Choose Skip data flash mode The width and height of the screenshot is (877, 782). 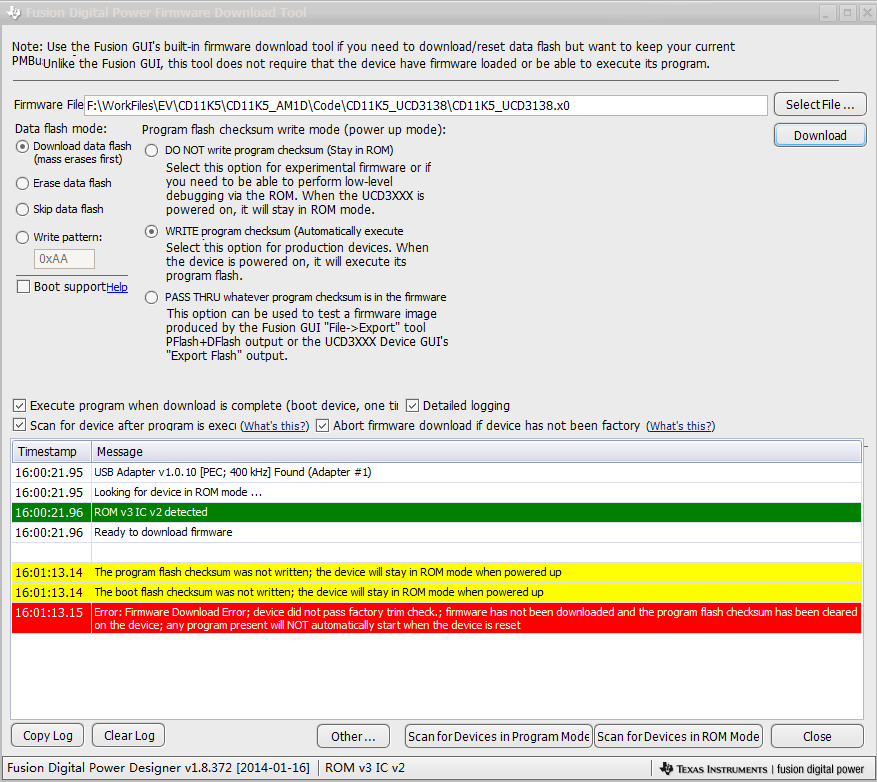tap(22, 209)
